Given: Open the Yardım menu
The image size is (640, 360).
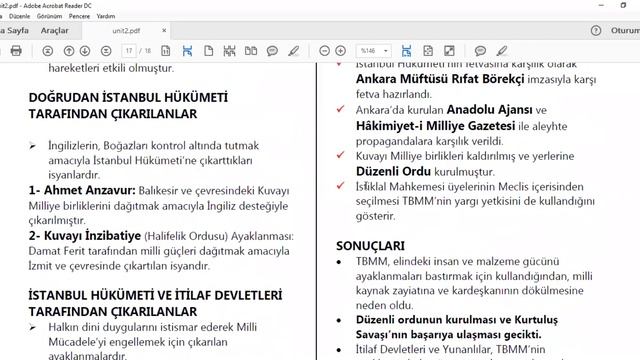Looking at the screenshot, I should (x=106, y=16).
